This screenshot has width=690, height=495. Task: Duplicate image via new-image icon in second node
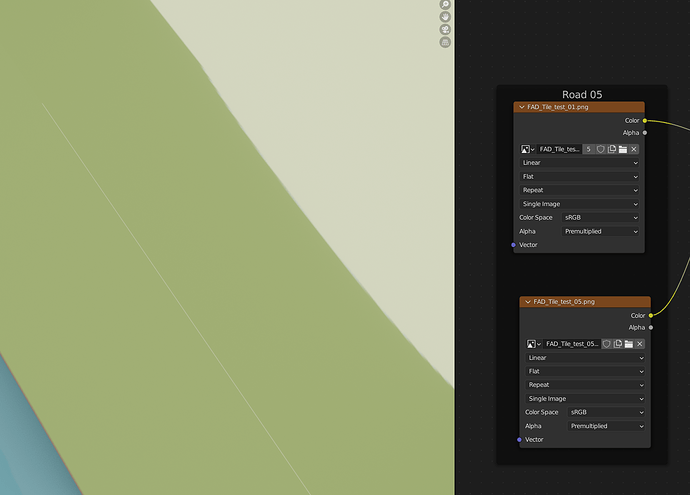[618, 344]
